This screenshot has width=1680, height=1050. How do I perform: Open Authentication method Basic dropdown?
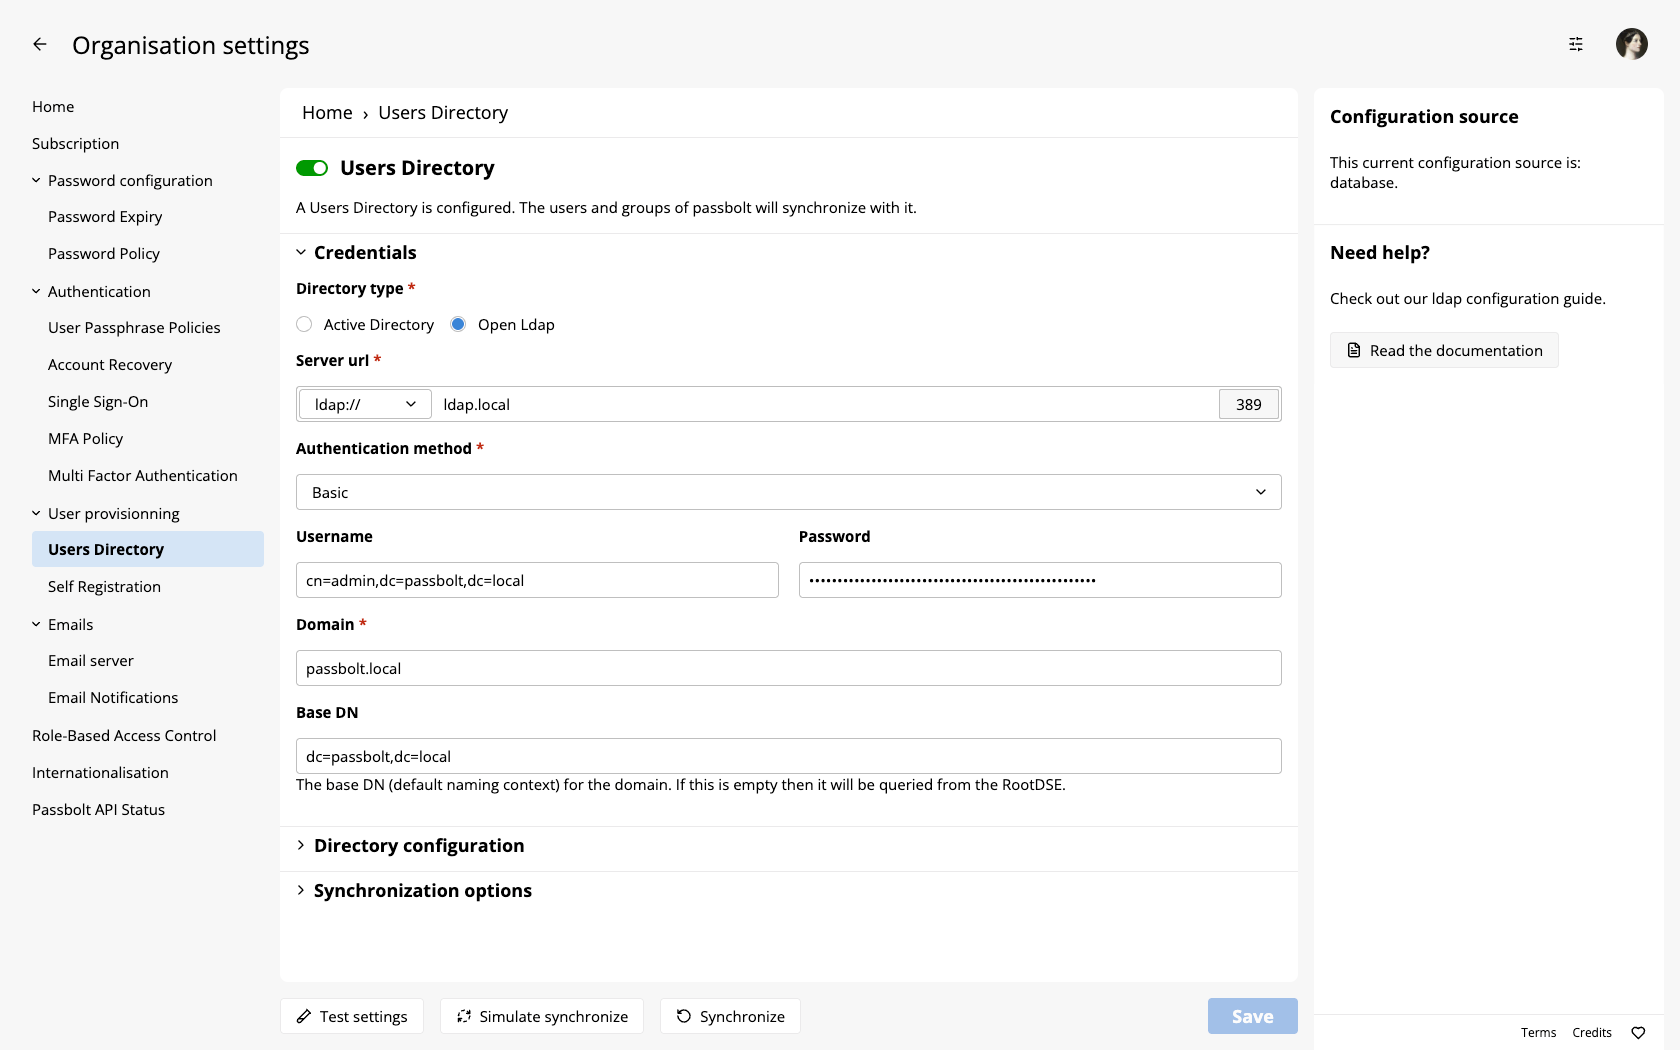[x=789, y=492]
